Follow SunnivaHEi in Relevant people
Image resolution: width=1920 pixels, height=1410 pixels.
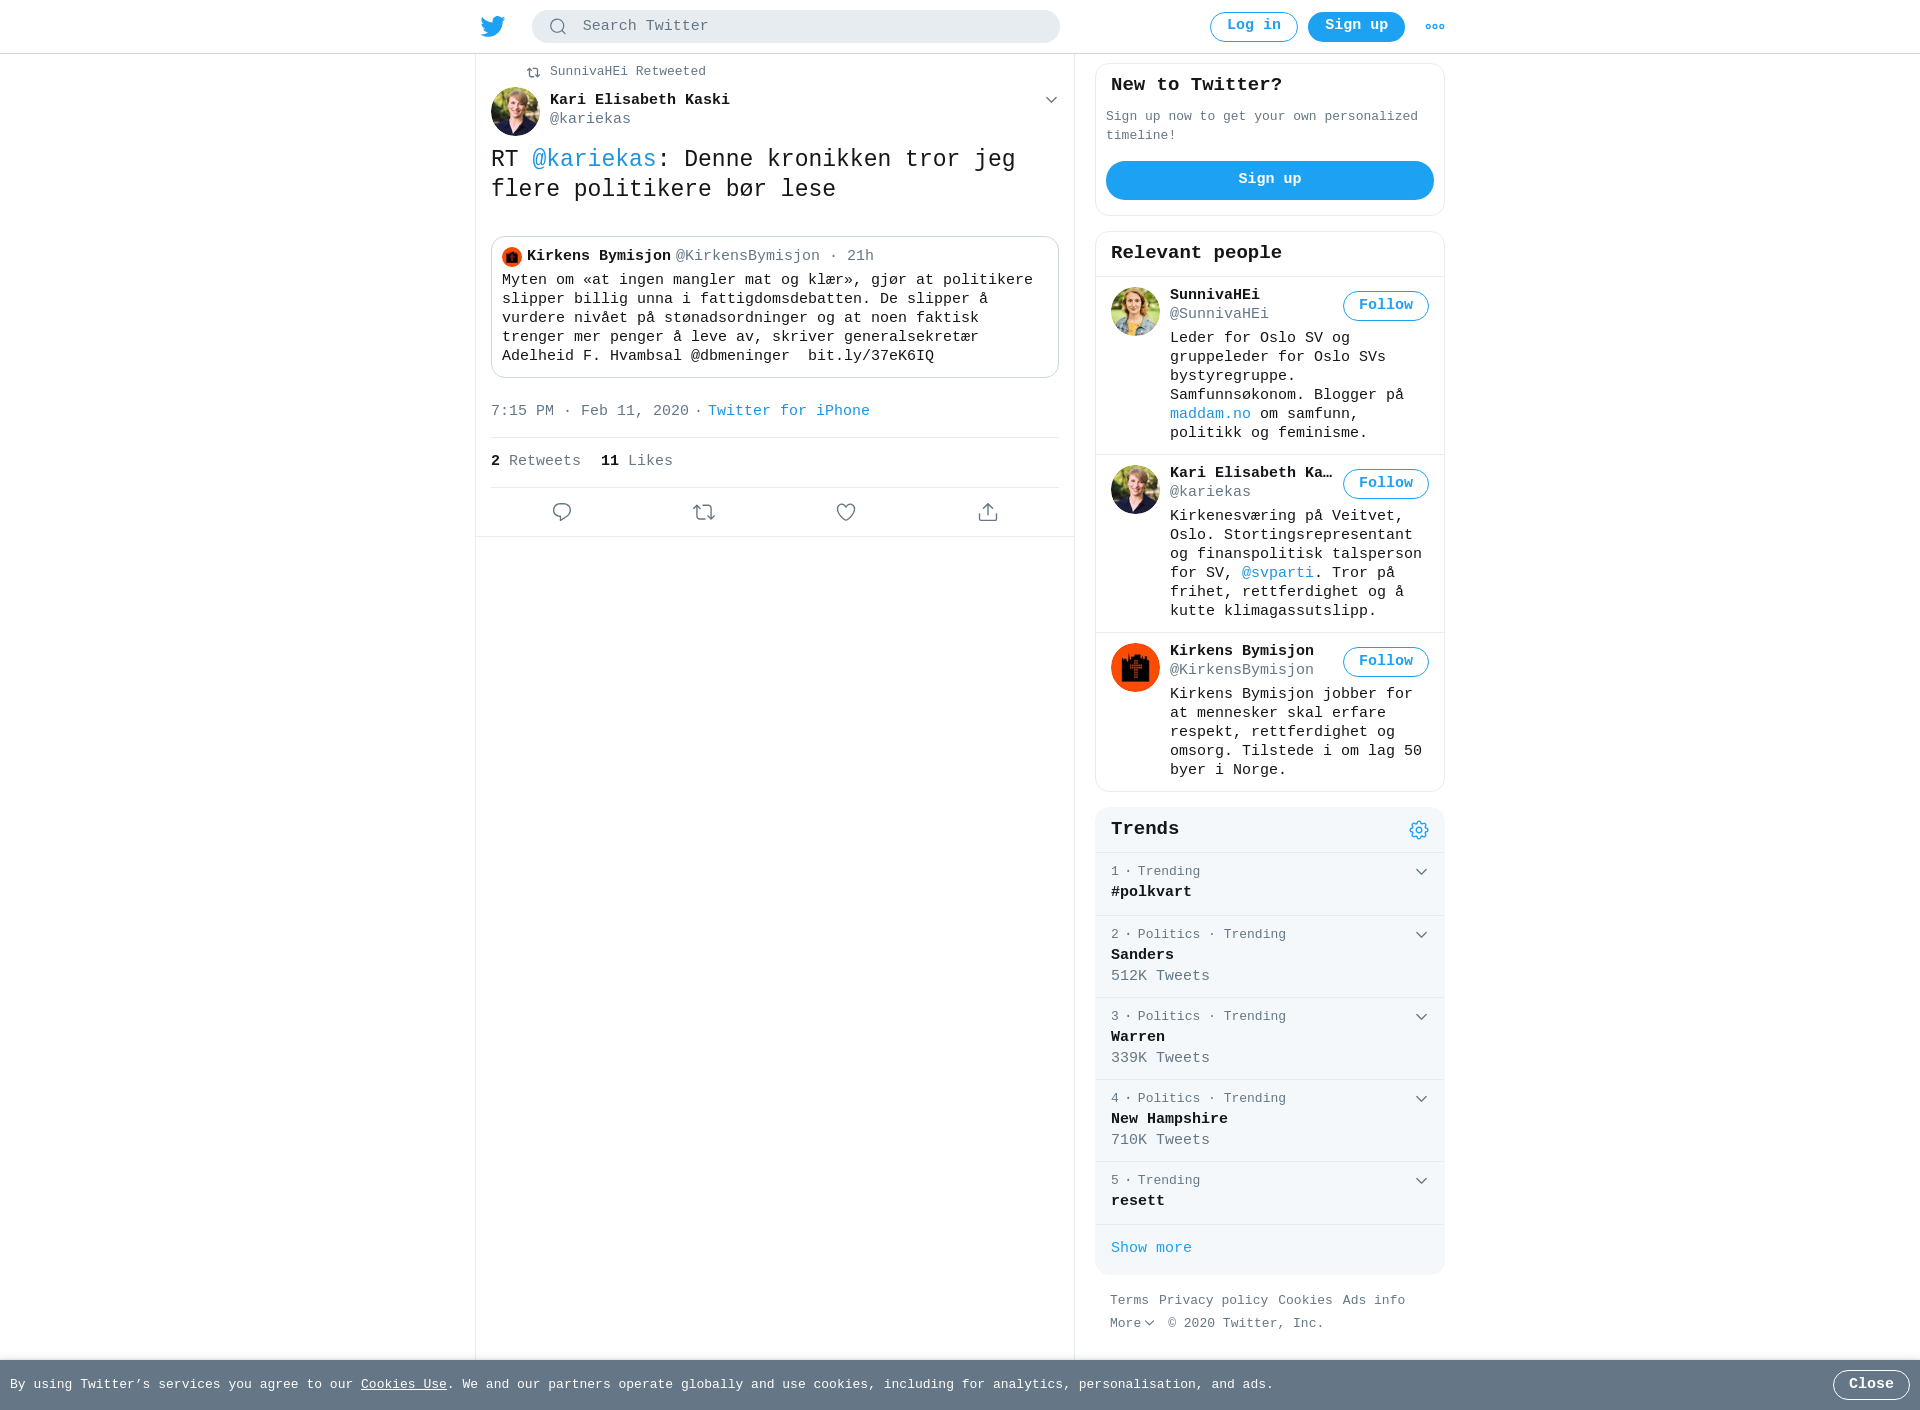tap(1385, 306)
